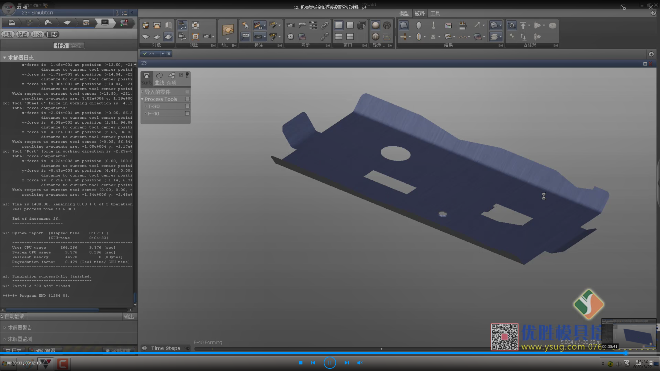
Task: Select the second pill sub-tab under workflow bar
Action: (x=22, y=34)
